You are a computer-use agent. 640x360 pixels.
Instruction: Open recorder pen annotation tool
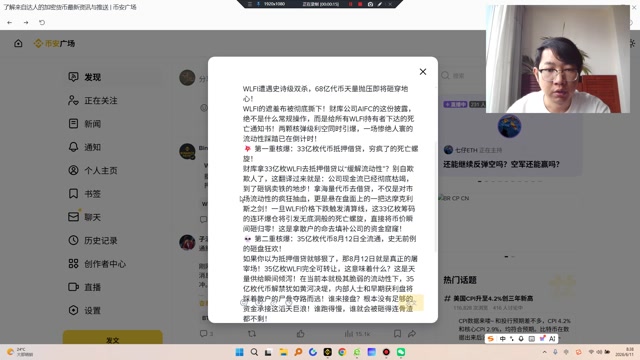pos(380,4)
